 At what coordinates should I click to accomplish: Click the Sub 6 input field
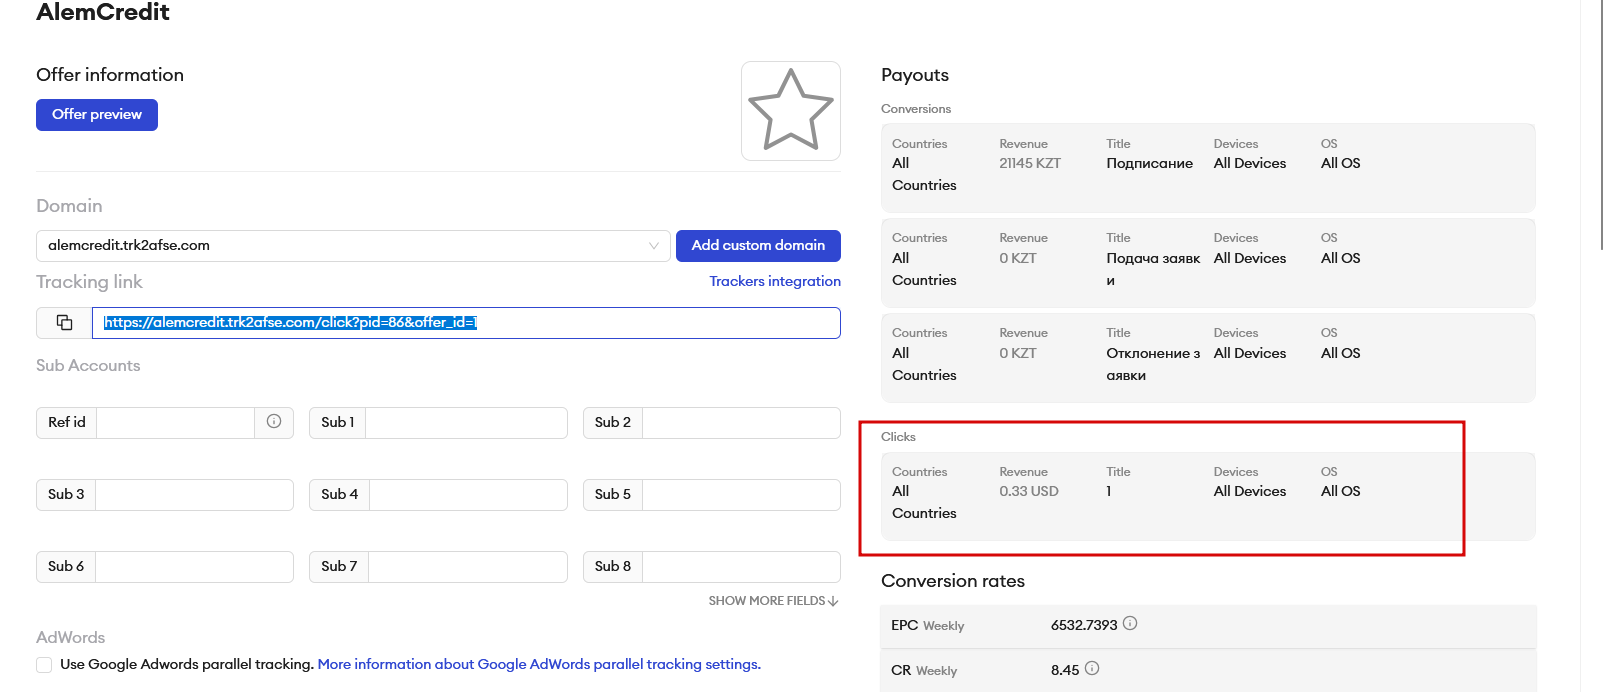coord(194,567)
